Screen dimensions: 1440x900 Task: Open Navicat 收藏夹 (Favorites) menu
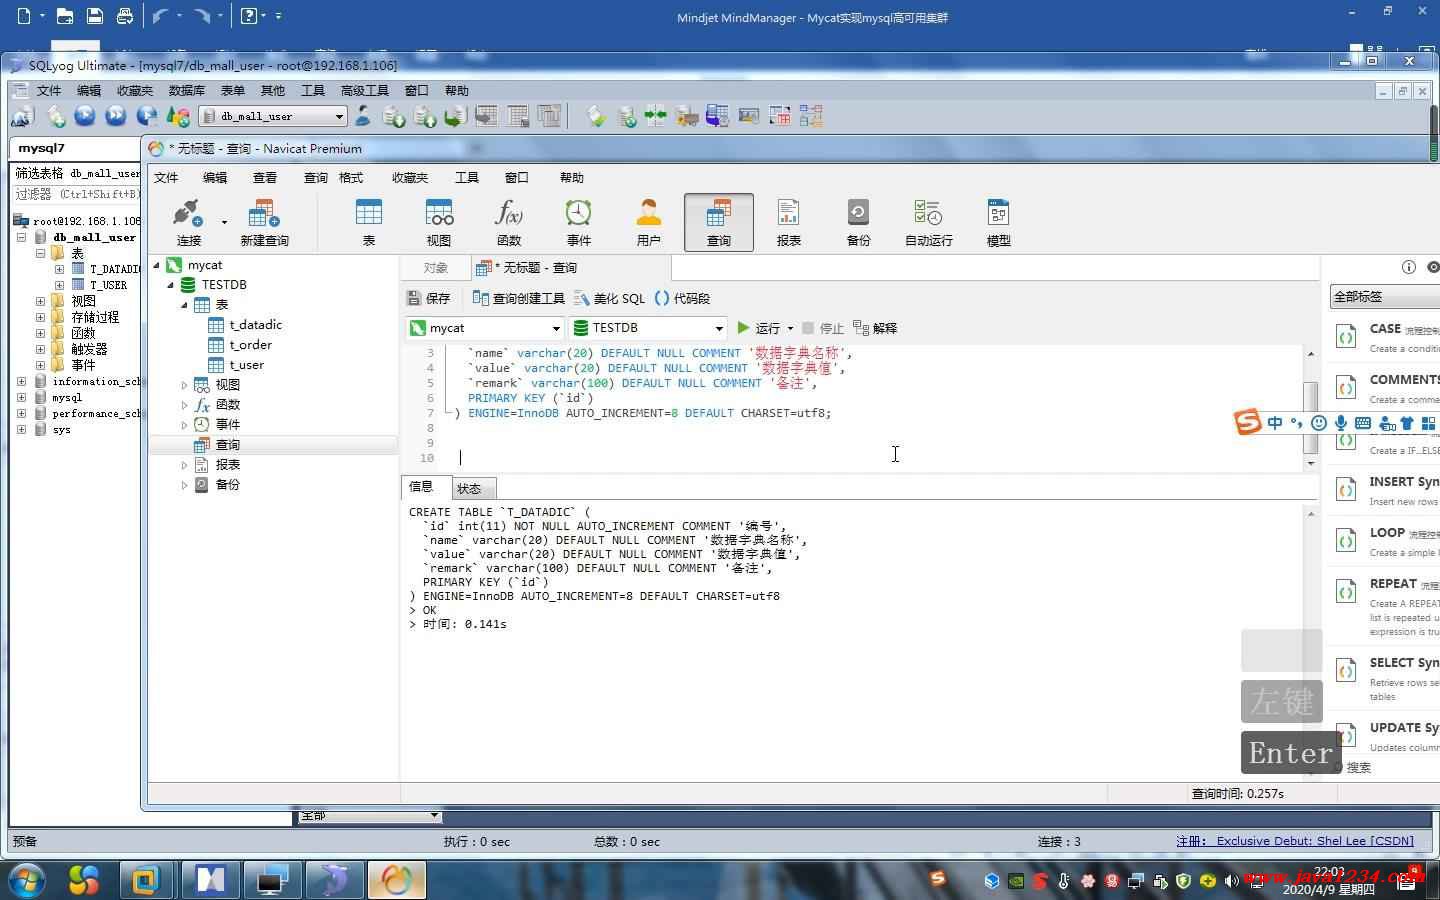pos(410,177)
